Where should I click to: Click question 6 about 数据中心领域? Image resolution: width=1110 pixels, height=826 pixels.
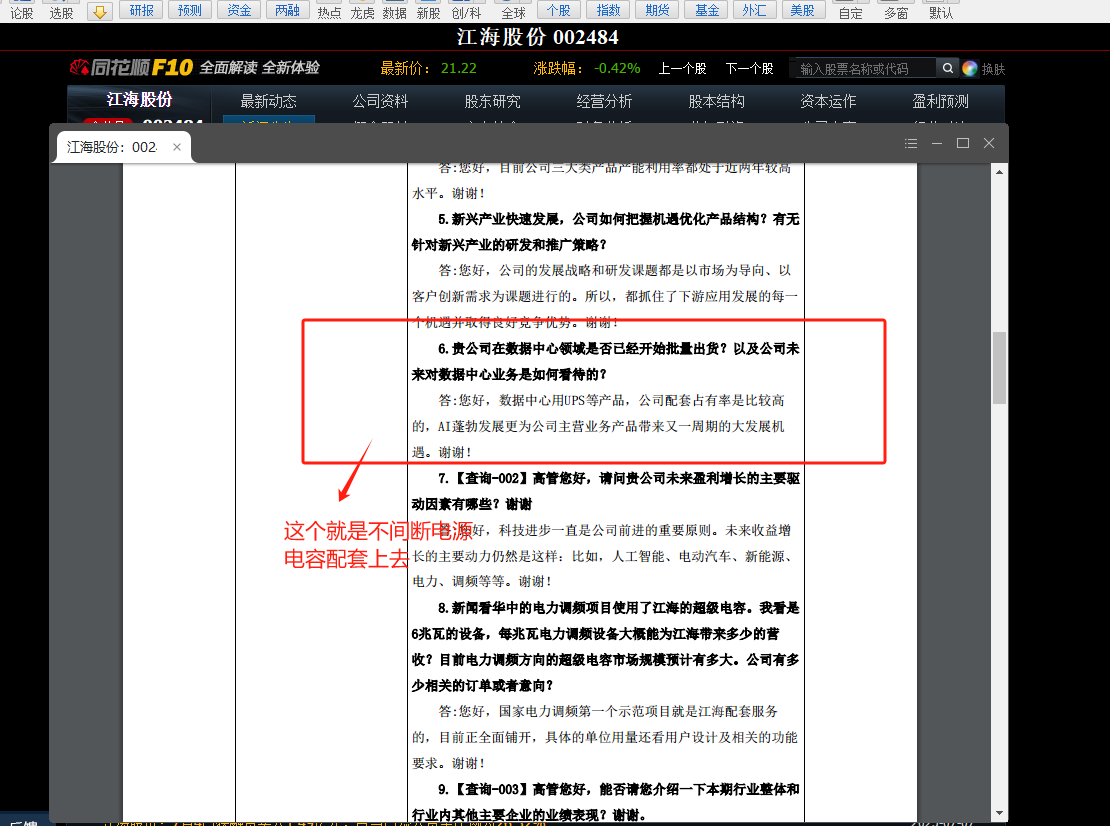tap(605, 362)
